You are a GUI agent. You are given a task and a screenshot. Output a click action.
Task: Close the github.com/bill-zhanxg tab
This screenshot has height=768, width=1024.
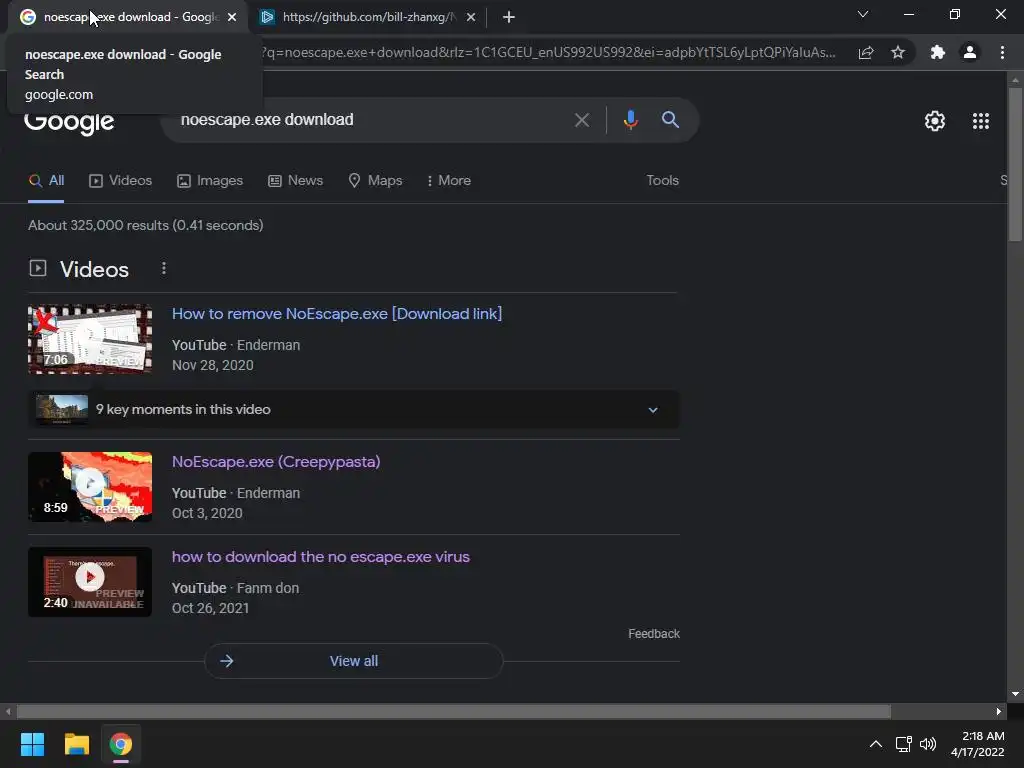[x=471, y=17]
